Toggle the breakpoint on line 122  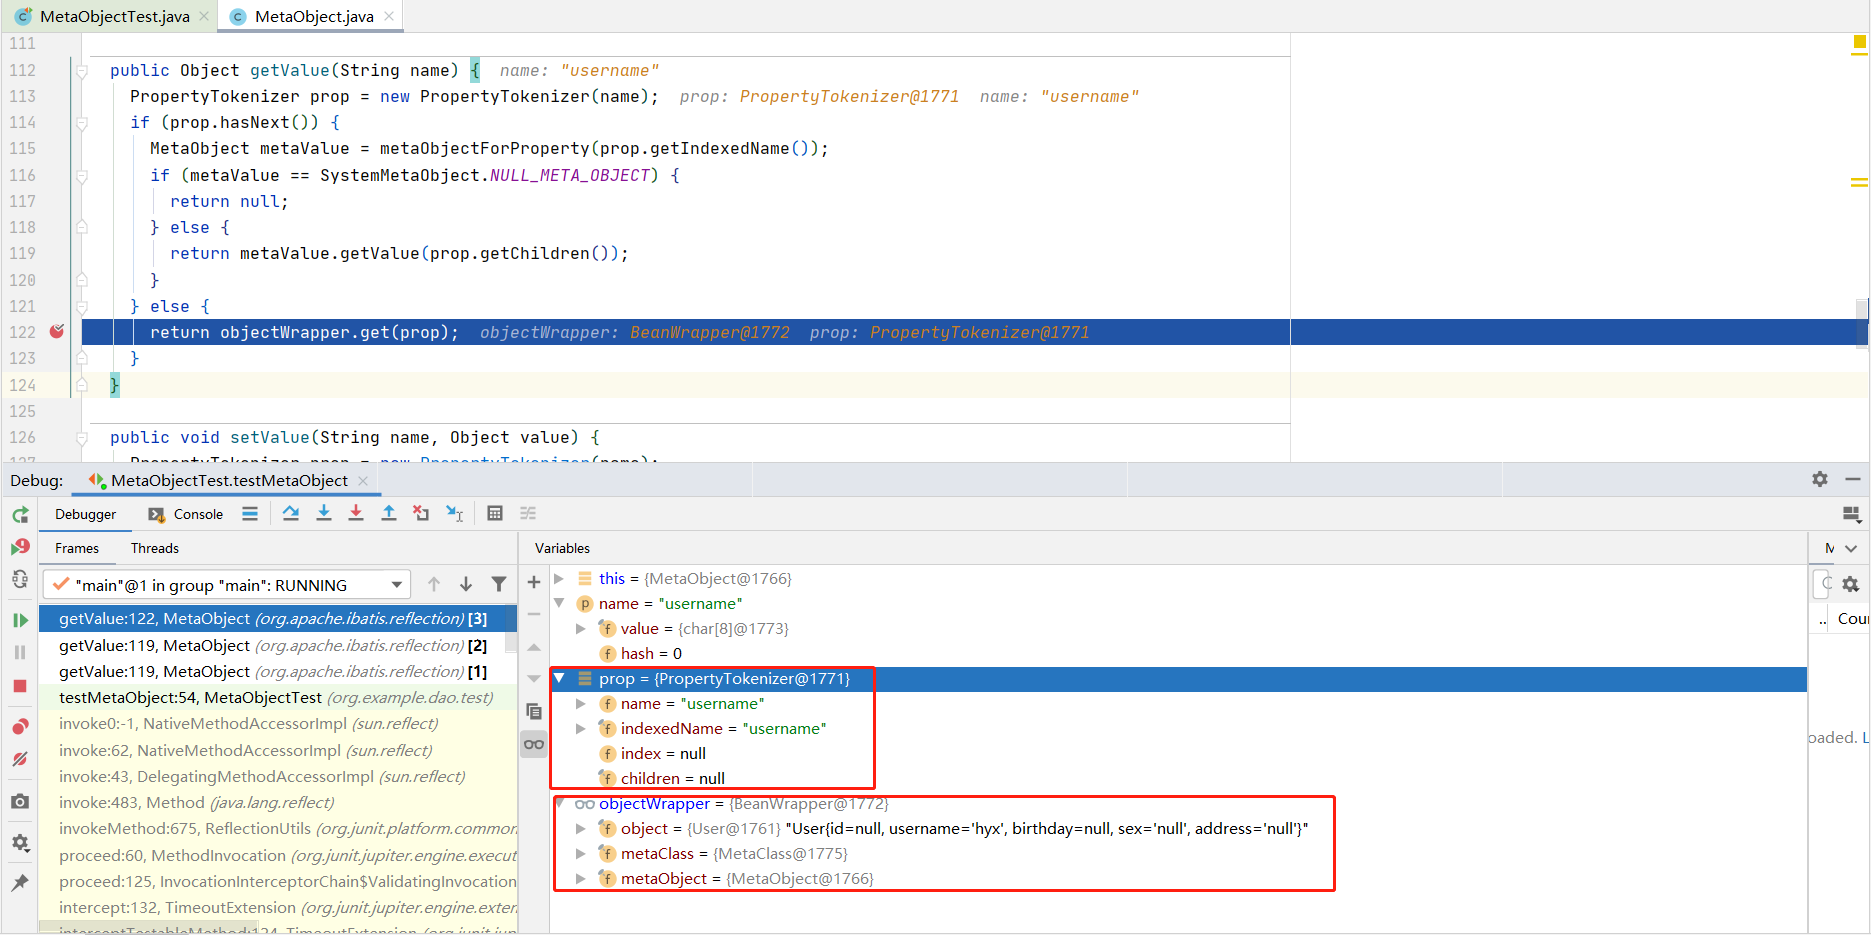[x=57, y=332]
